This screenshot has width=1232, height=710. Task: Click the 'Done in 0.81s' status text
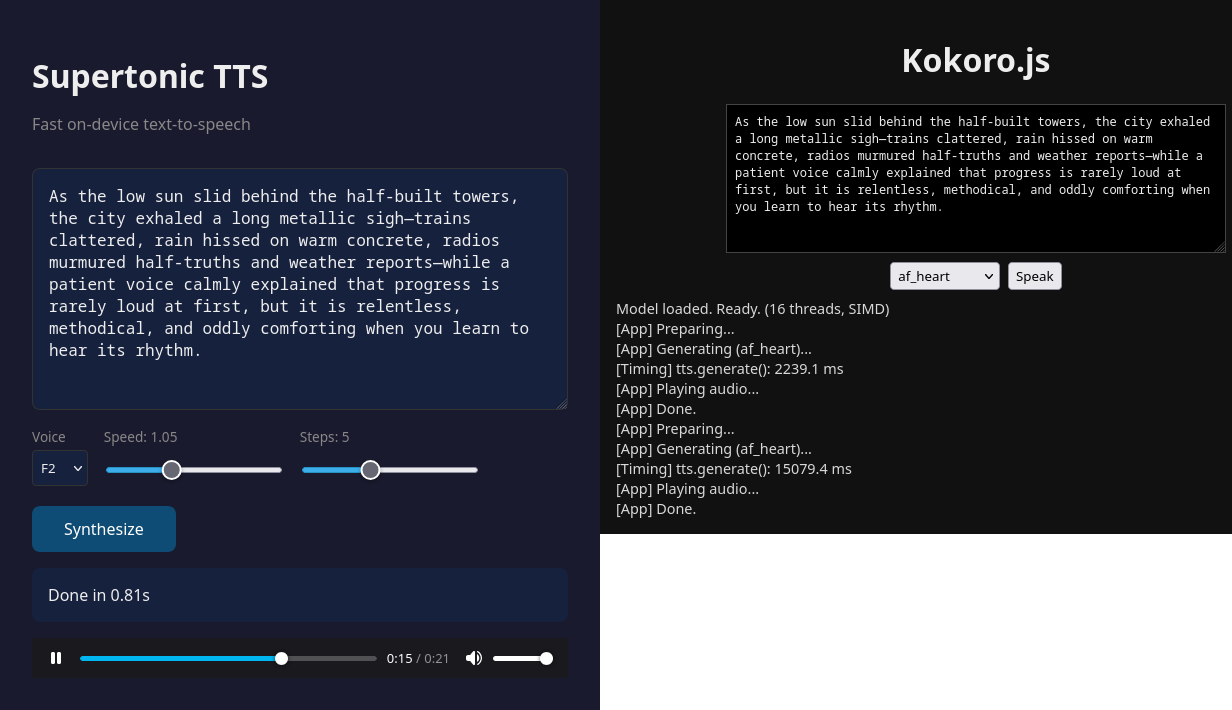point(99,595)
